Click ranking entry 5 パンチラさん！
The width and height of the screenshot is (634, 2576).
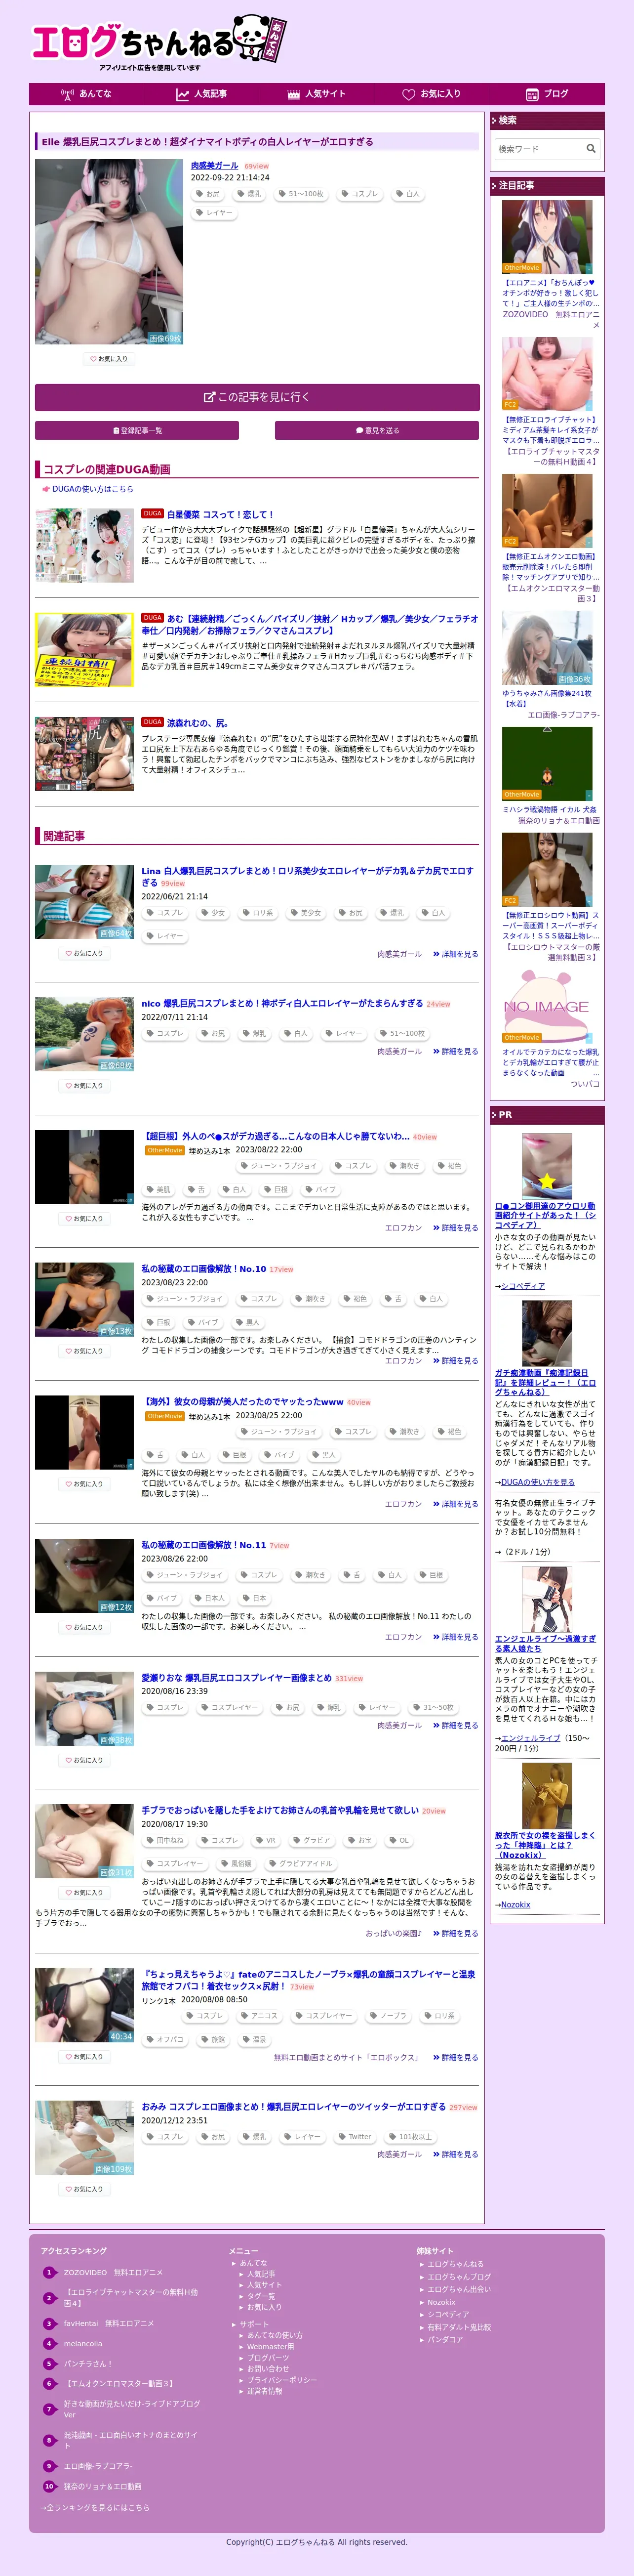click(x=88, y=2364)
